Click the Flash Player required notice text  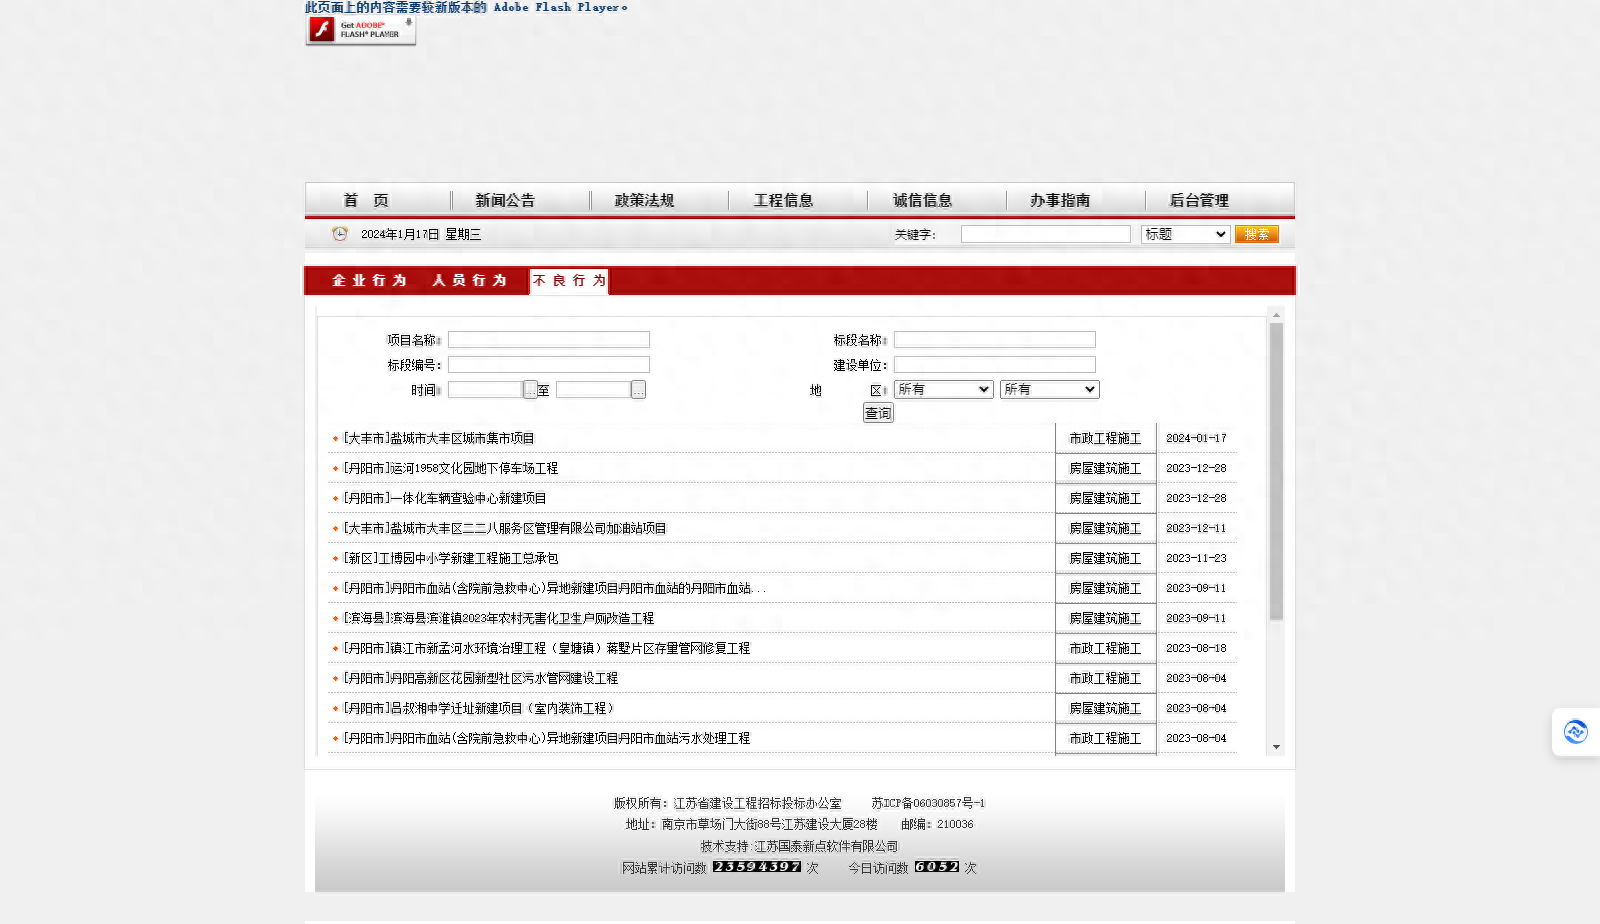tap(466, 7)
